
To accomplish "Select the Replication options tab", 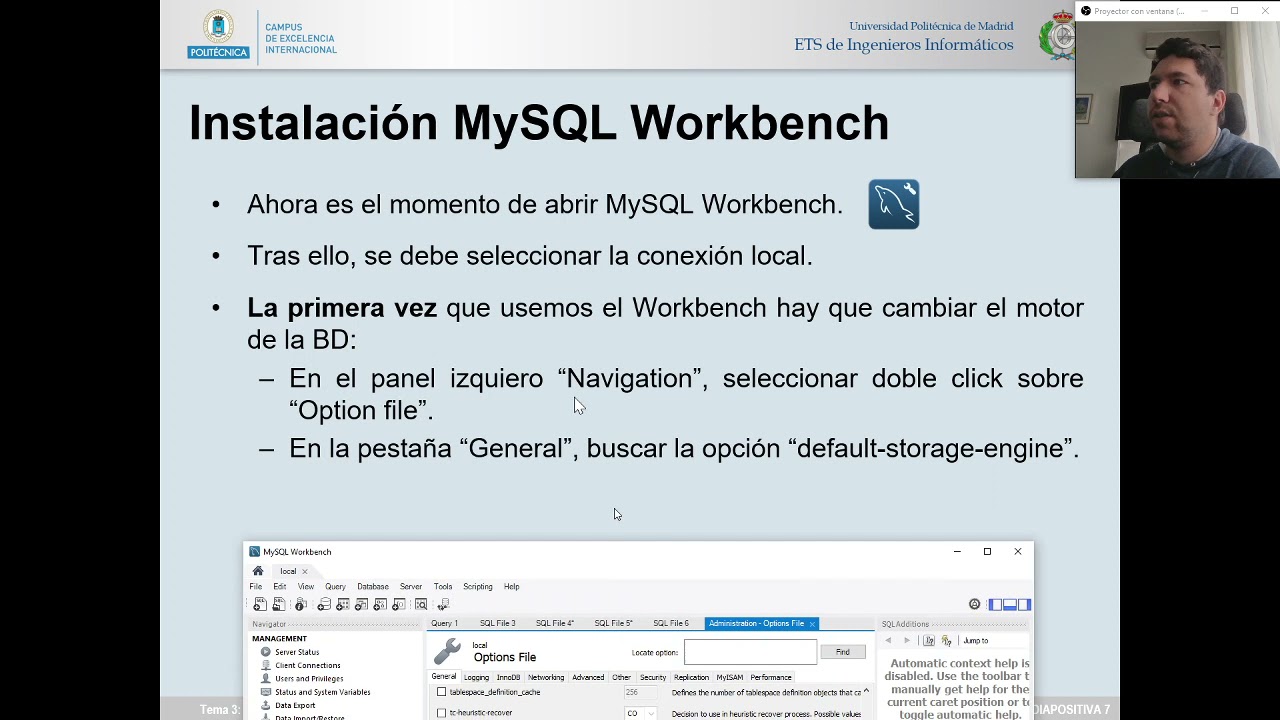I will click(691, 678).
